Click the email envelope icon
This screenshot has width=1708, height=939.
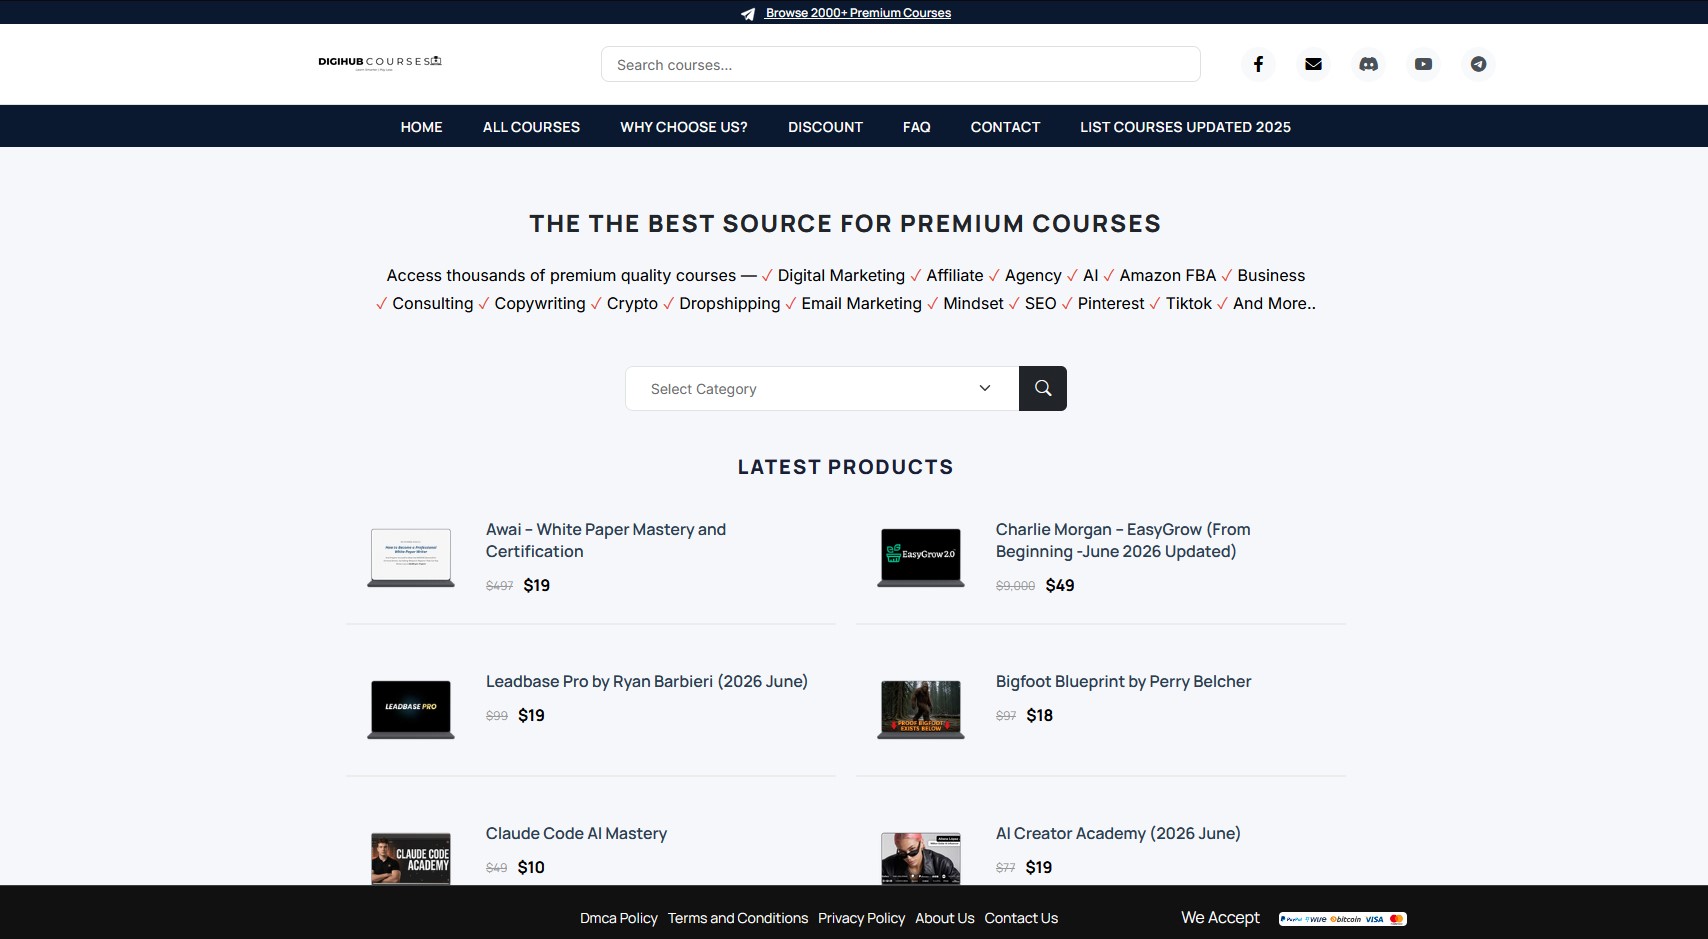pyautogui.click(x=1313, y=64)
